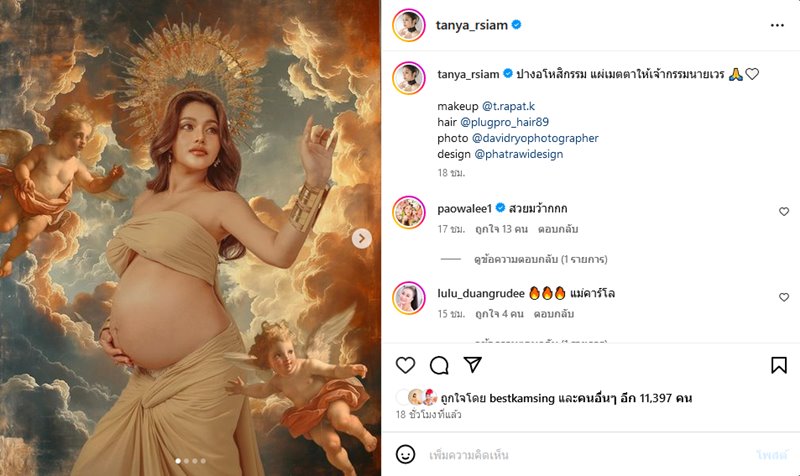Share post via paper plane icon
This screenshot has height=476, width=800.
(x=472, y=365)
